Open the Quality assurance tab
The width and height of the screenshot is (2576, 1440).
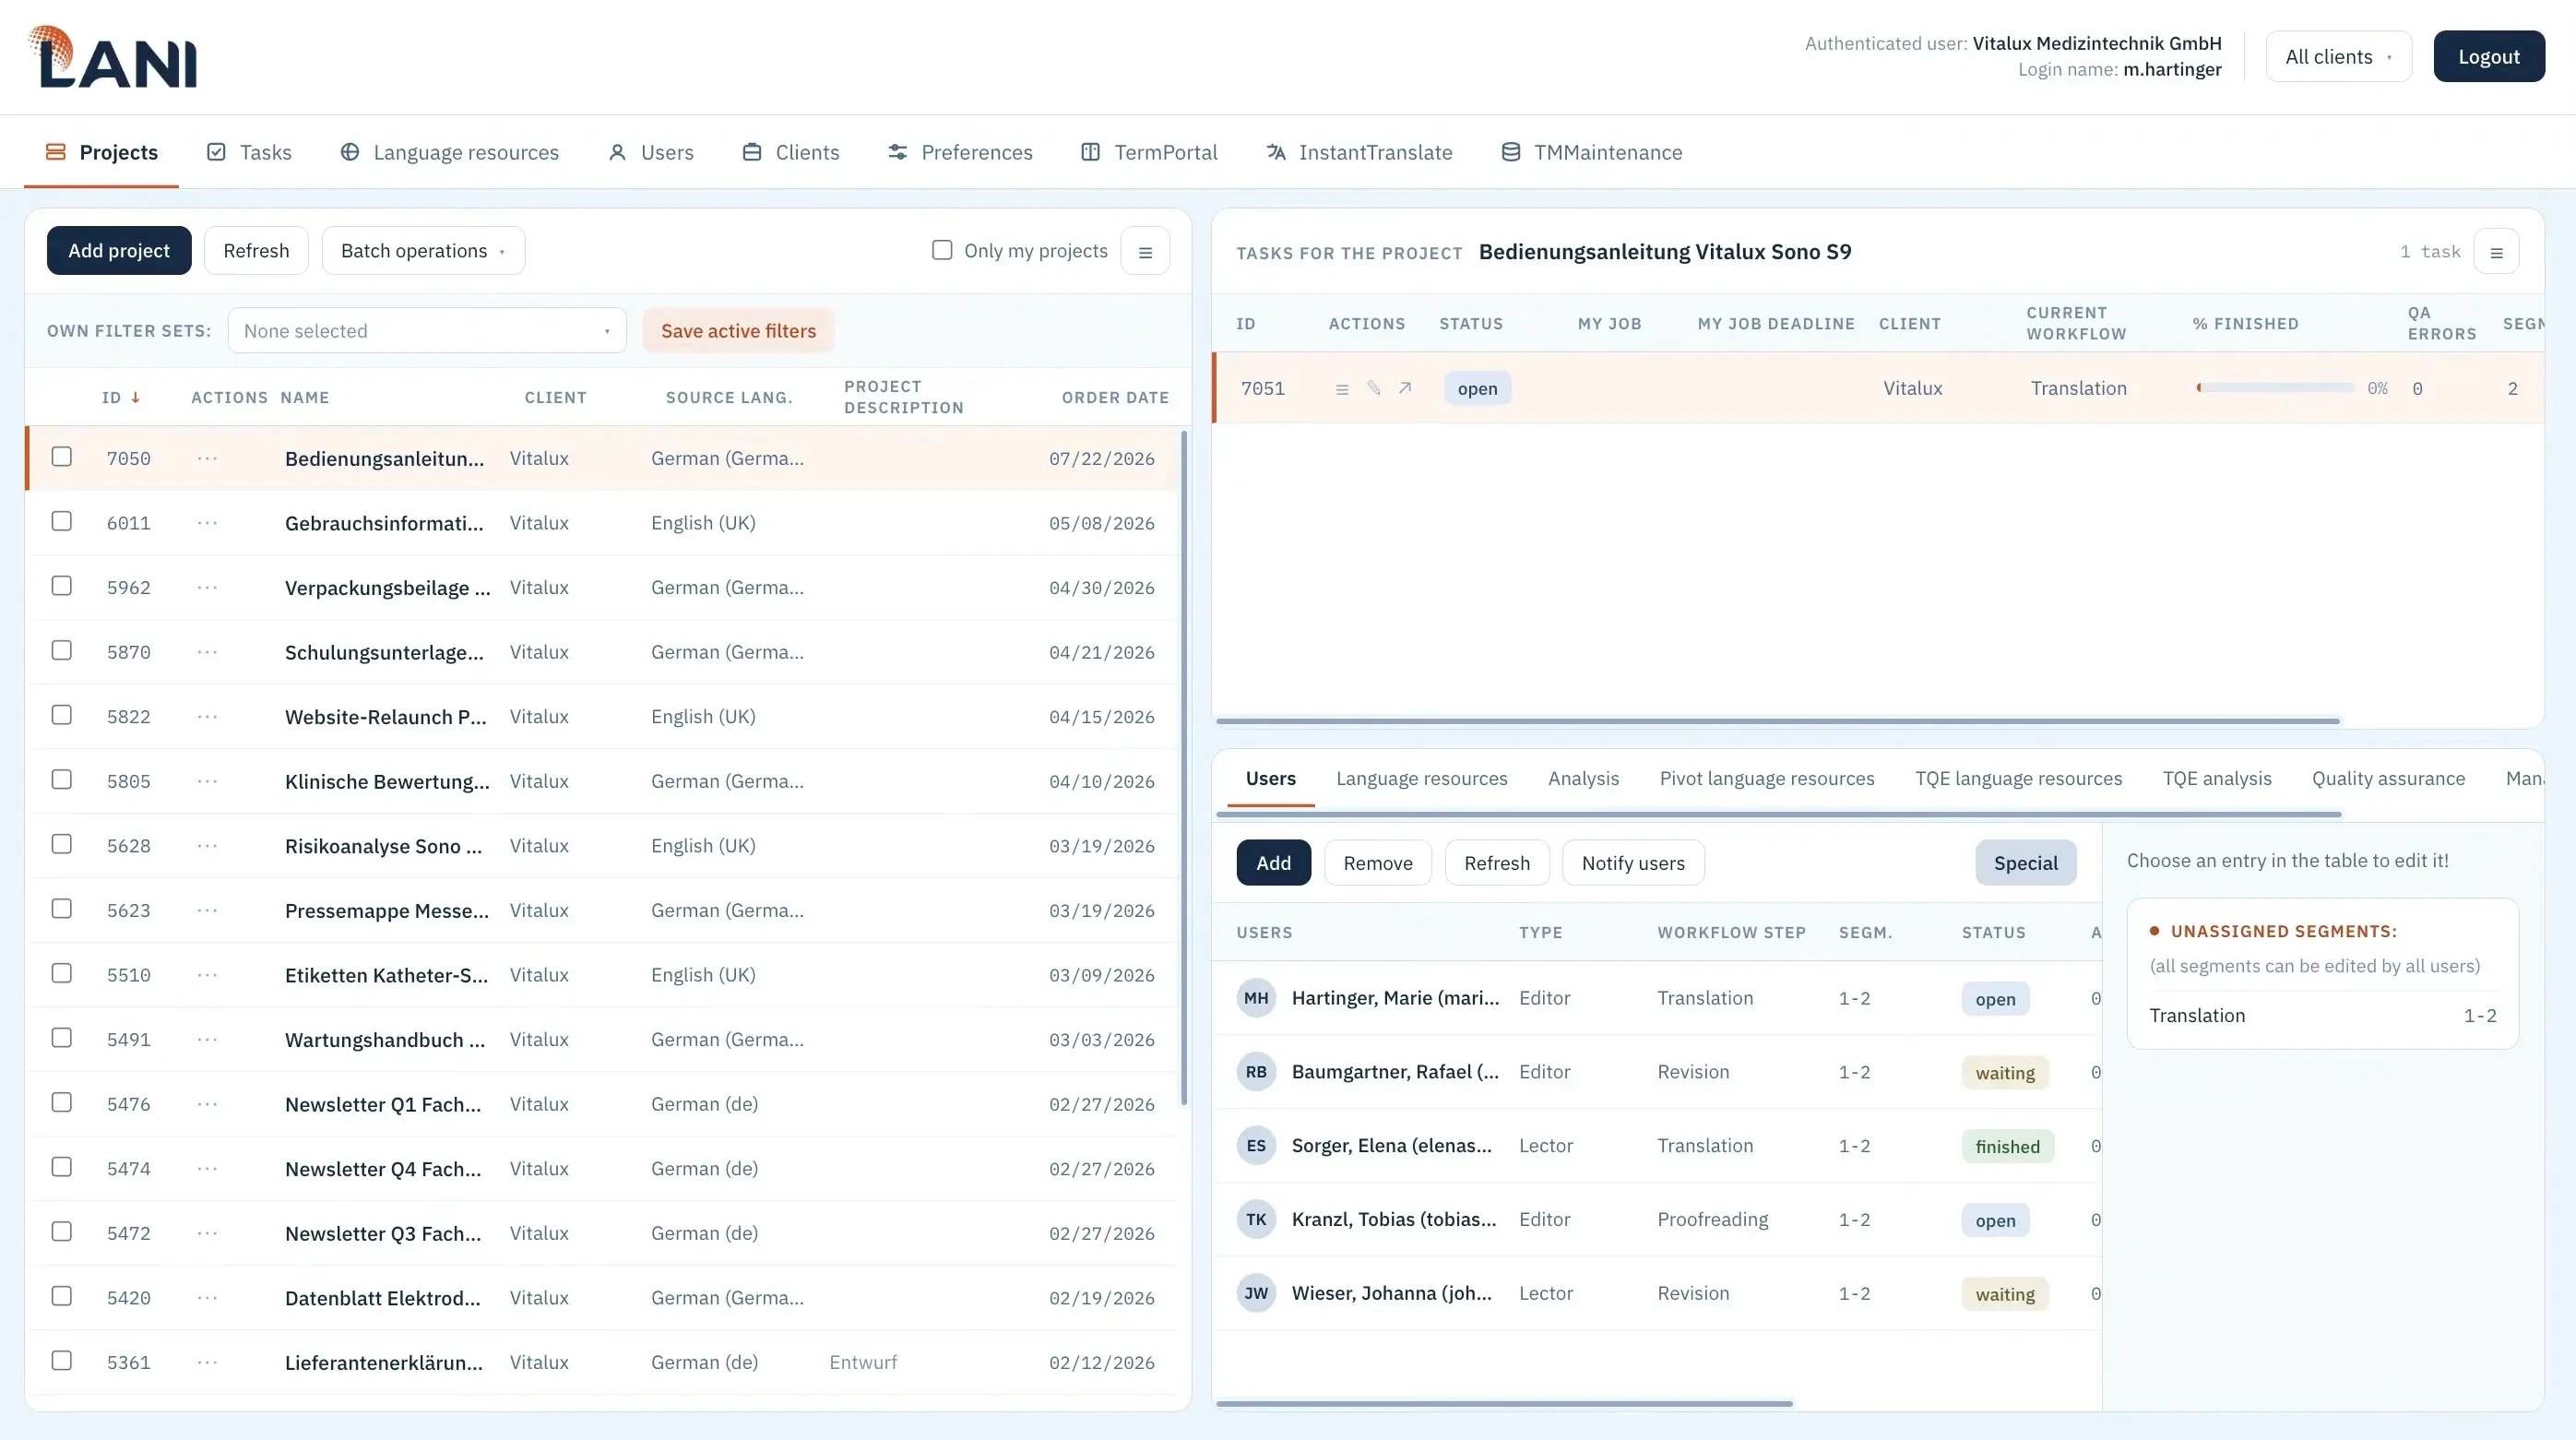pos(2388,779)
